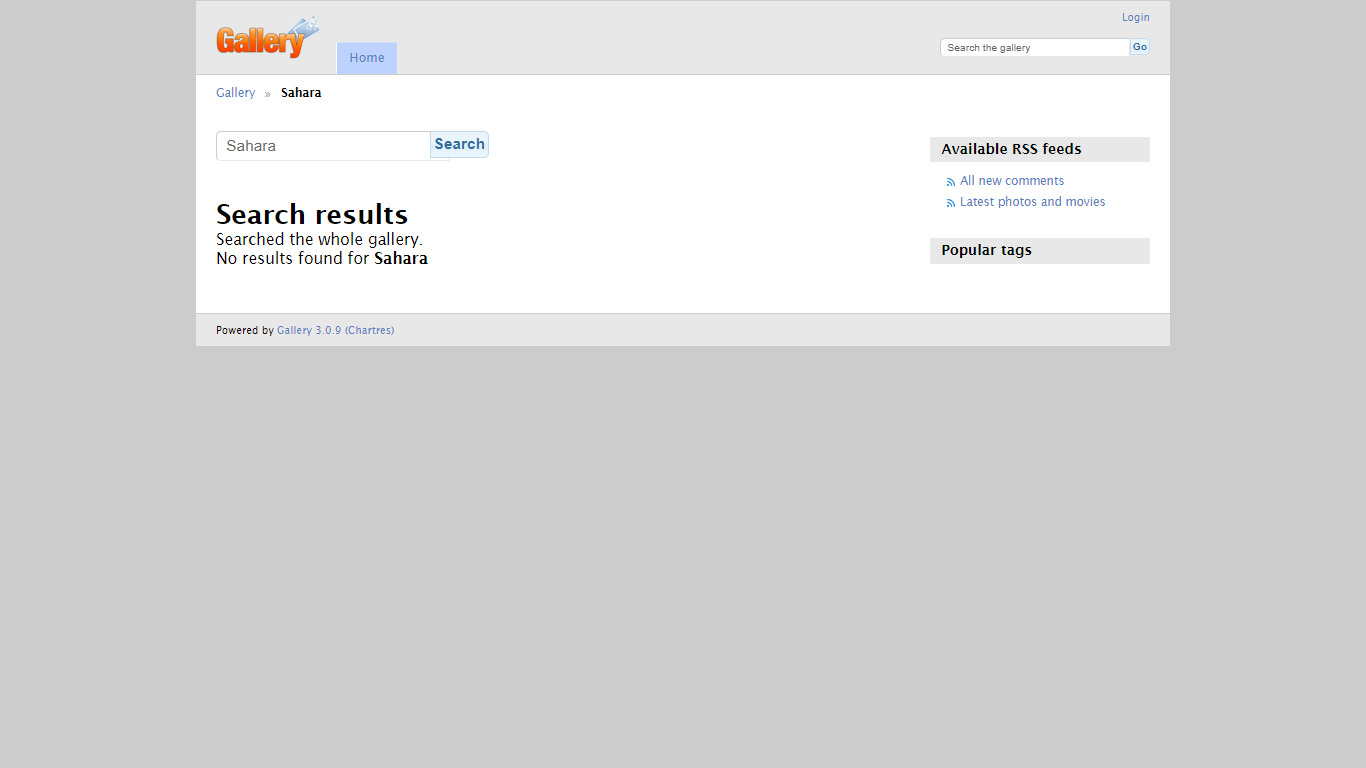1366x768 pixels.
Task: Click the Search results heading
Action: [x=312, y=215]
